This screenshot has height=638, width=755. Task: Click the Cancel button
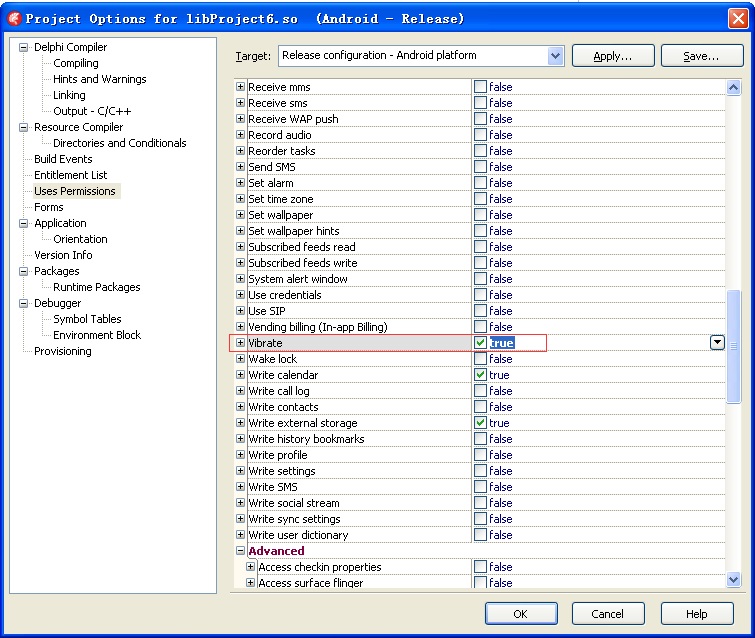608,614
